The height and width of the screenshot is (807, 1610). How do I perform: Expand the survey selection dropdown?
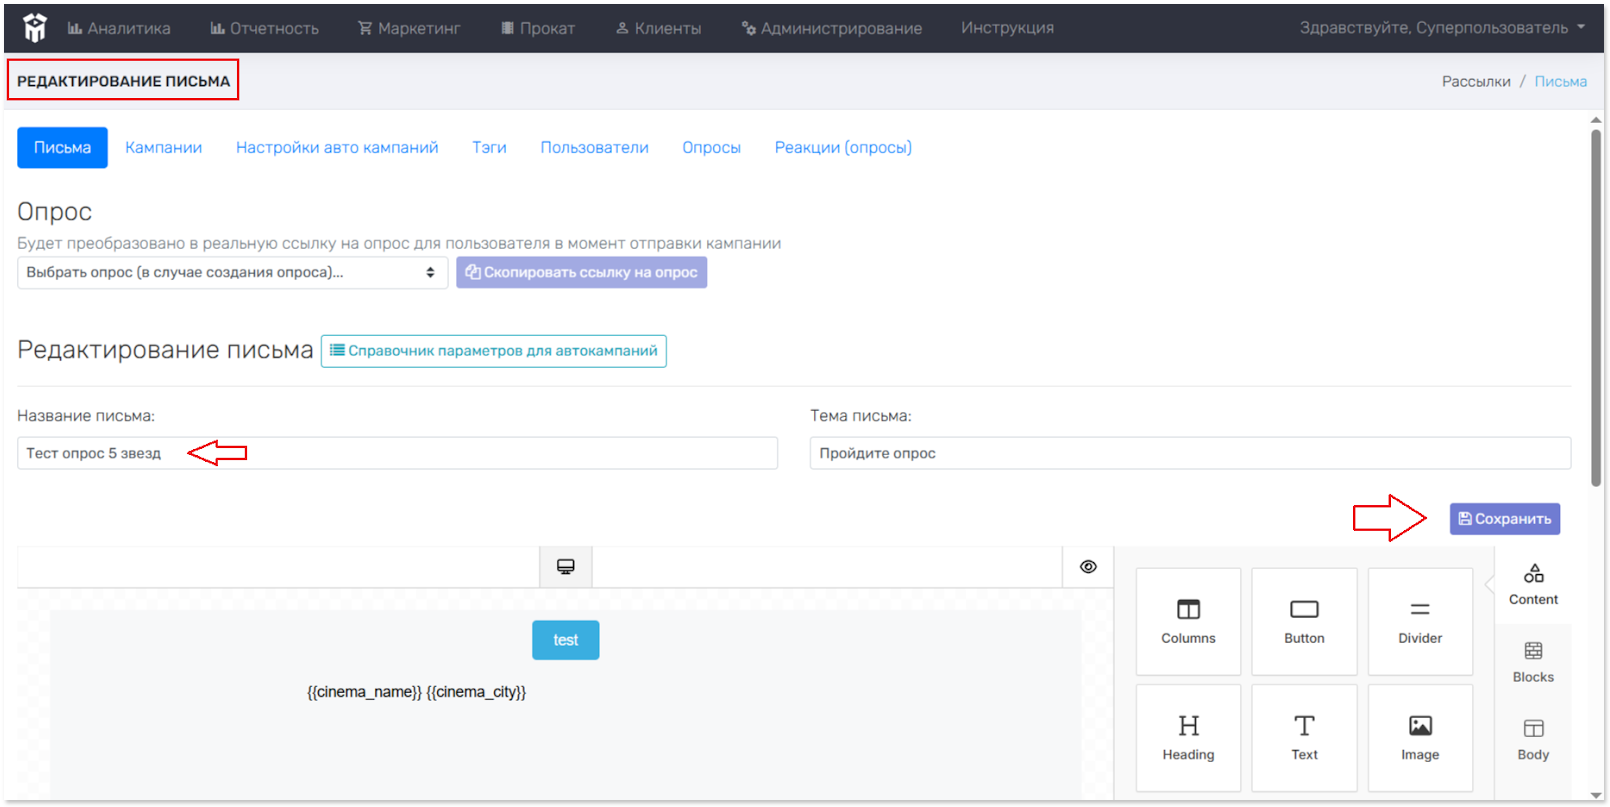click(x=232, y=273)
